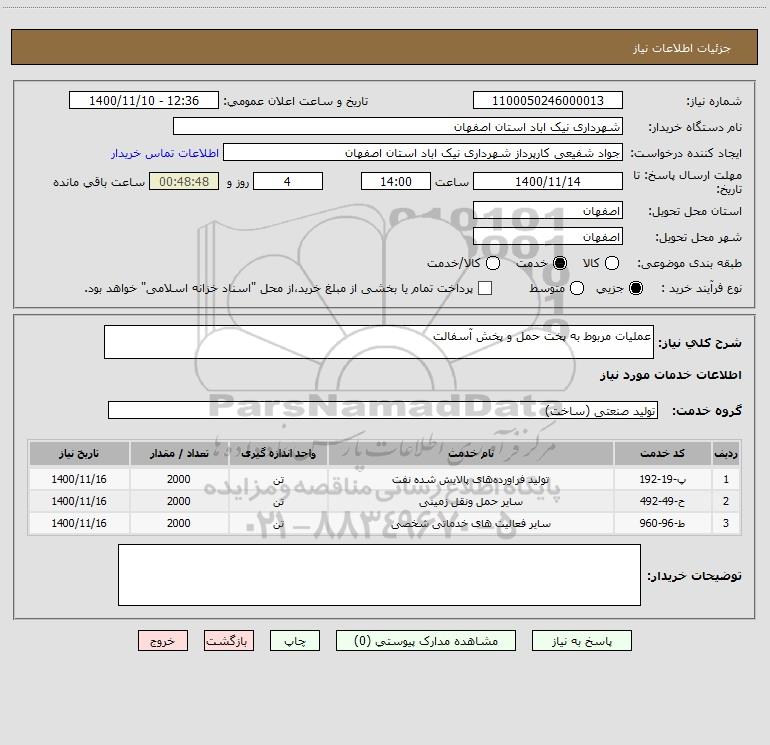Click the گروه خدمت field تولید صنعتی
The width and height of the screenshot is (770, 745).
coord(383,411)
